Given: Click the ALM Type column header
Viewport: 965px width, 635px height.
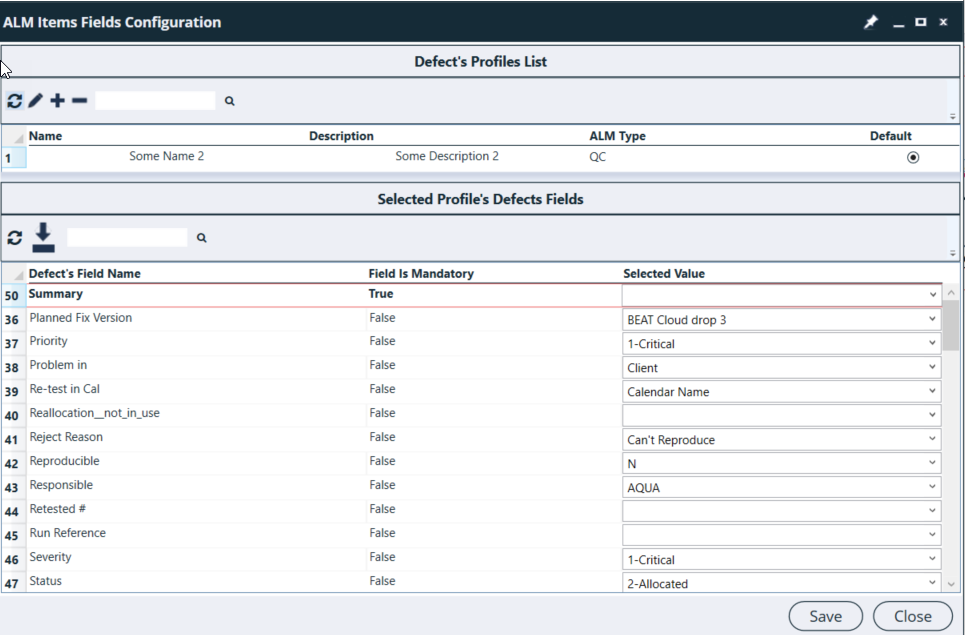Looking at the screenshot, I should pyautogui.click(x=617, y=136).
